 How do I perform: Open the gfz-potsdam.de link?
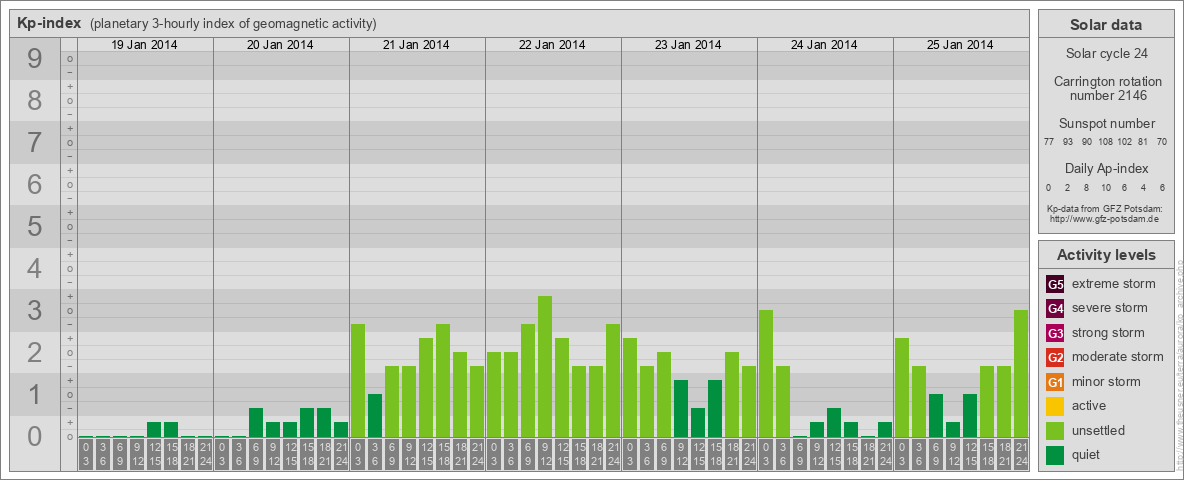[x=1104, y=218]
